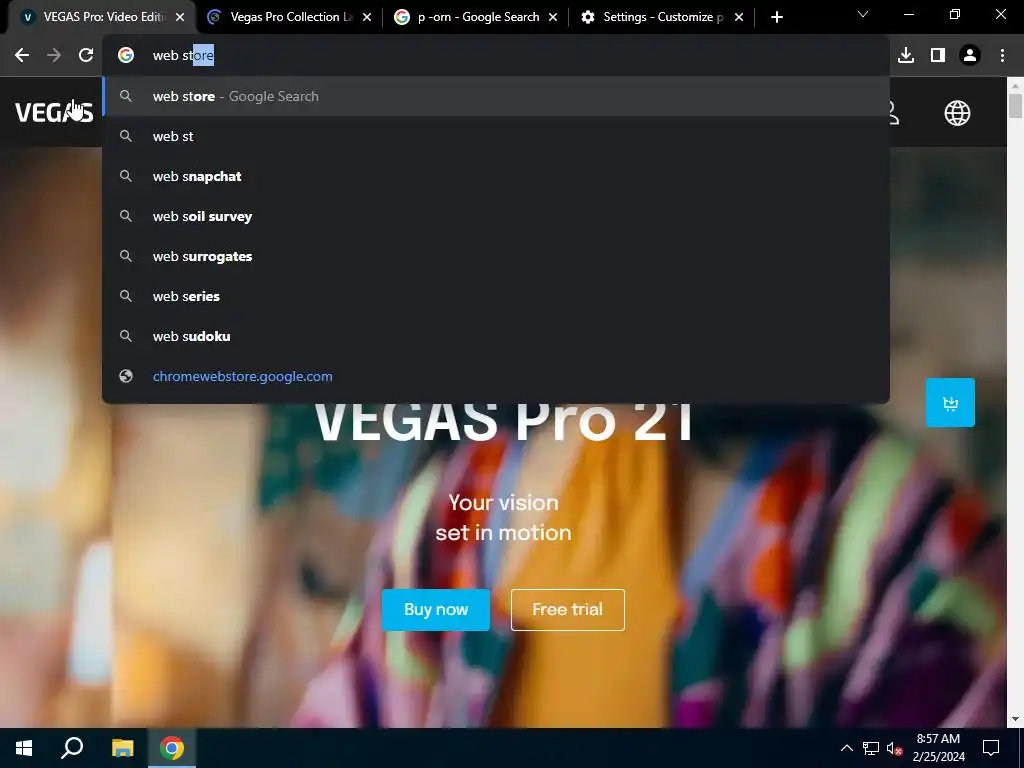Click Show desktop strip at taskbar end
The height and width of the screenshot is (768, 1024).
pyautogui.click(x=1021, y=748)
